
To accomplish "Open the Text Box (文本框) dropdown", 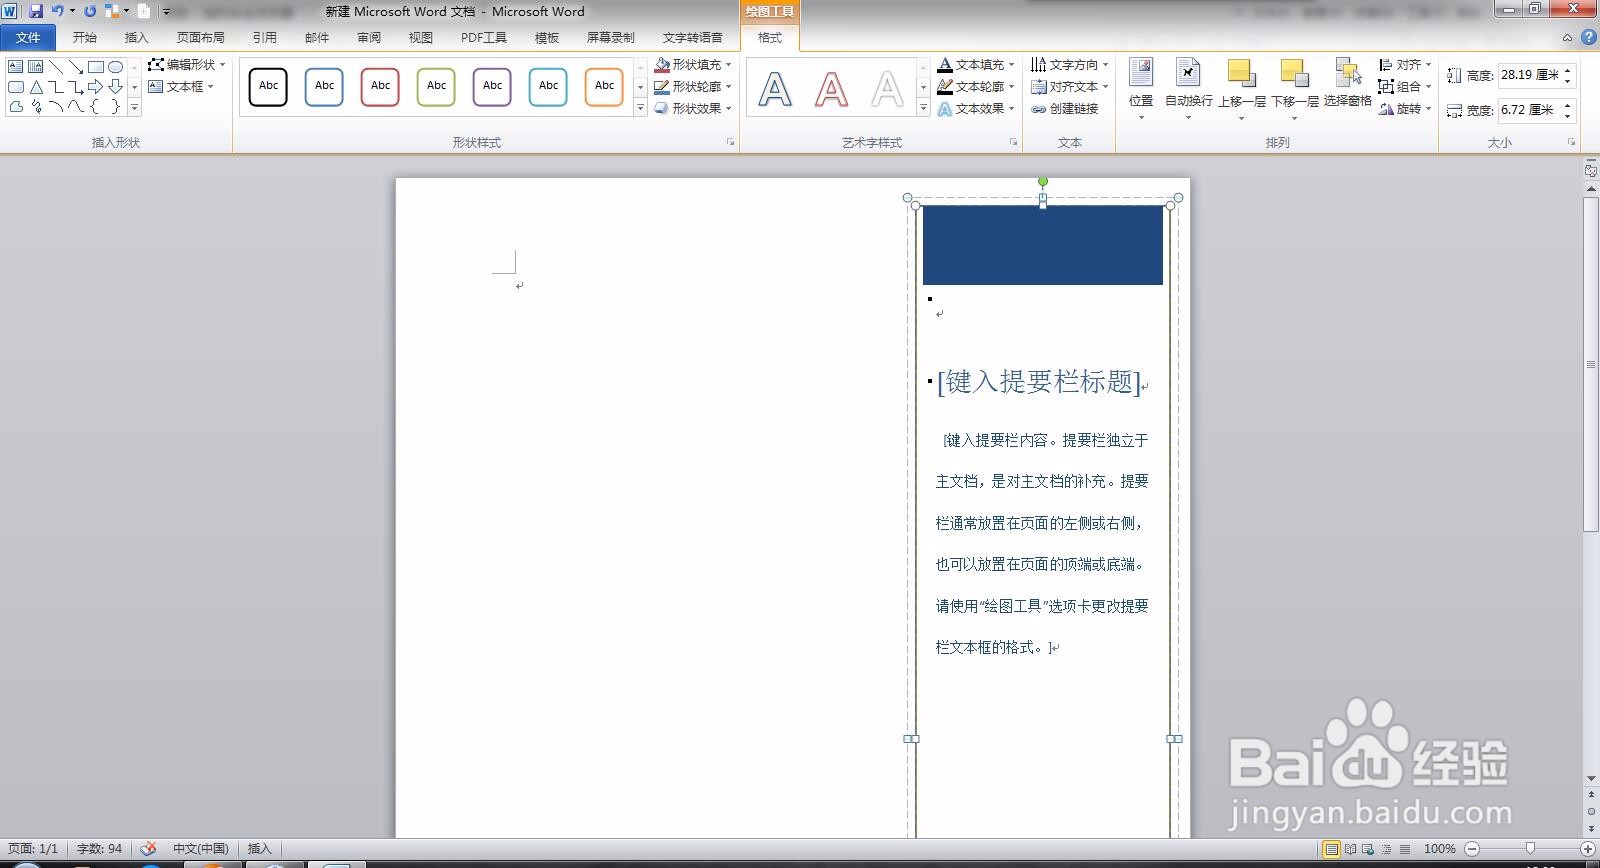I will (x=181, y=86).
